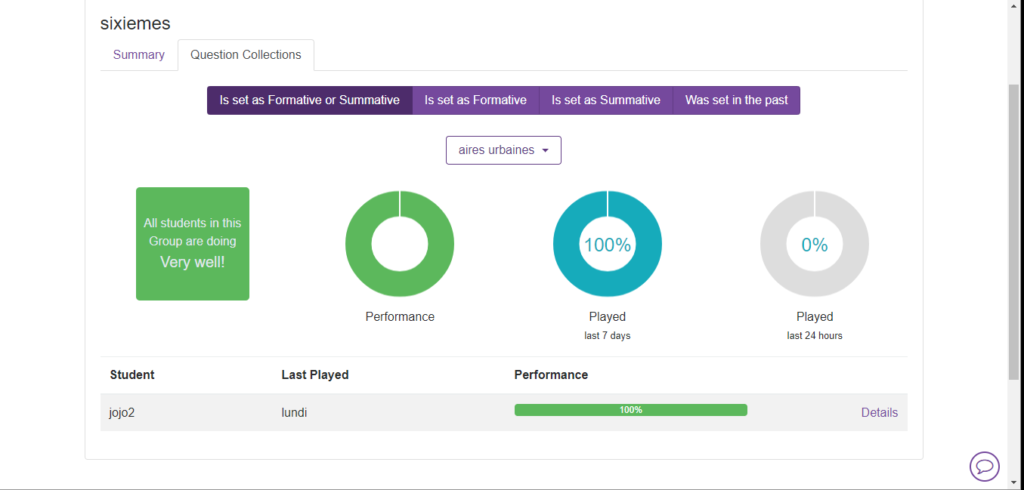Switch to the Summary tab

tap(138, 55)
